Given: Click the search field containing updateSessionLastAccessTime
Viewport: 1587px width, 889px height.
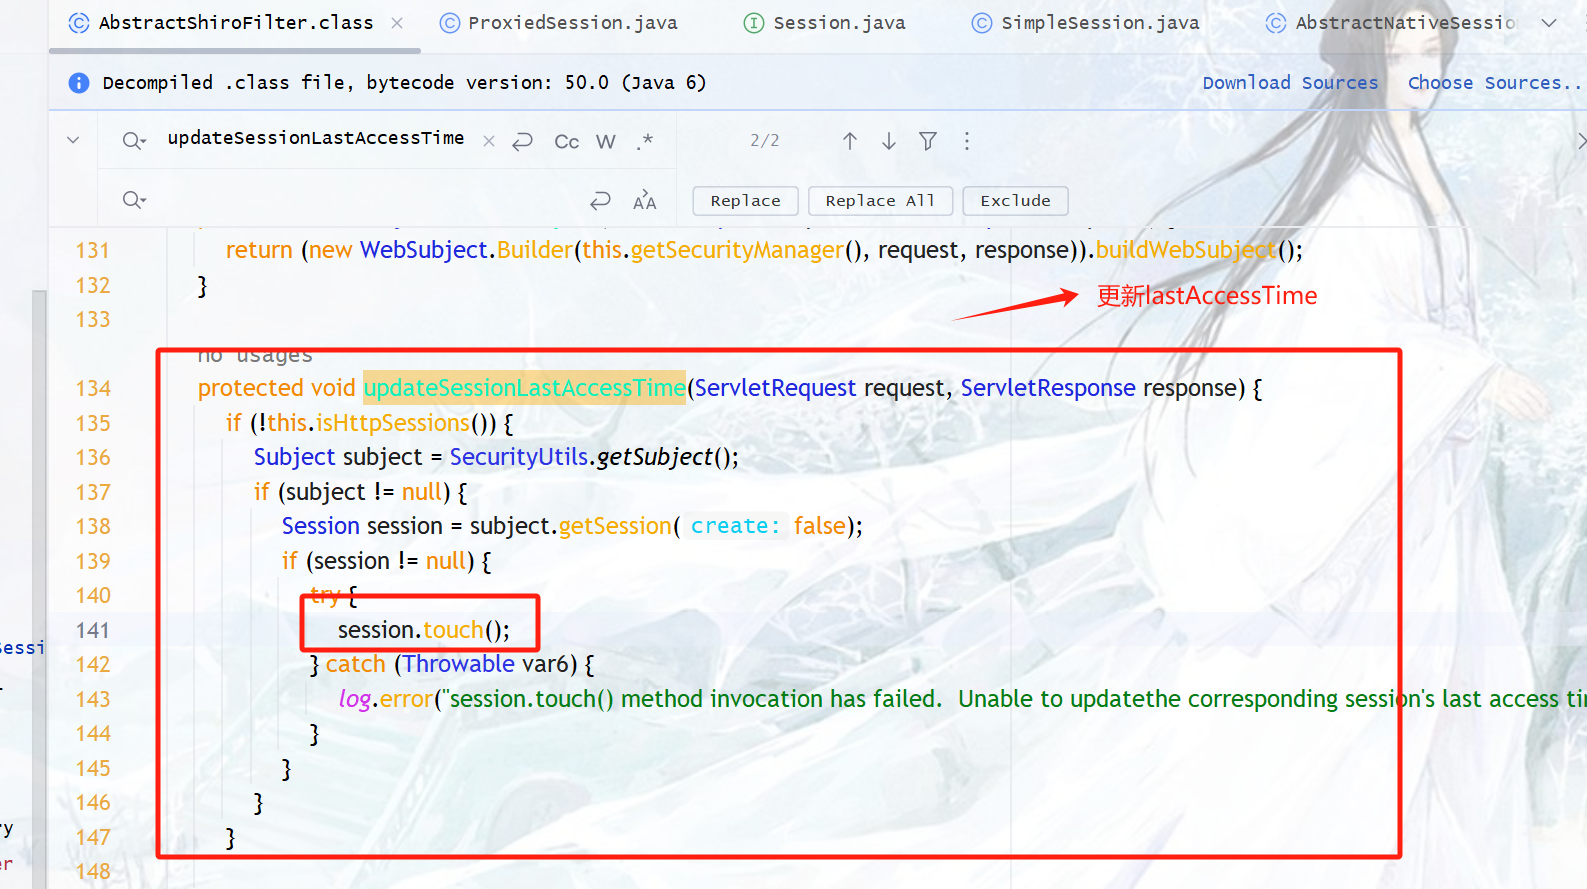Looking at the screenshot, I should click(x=316, y=138).
